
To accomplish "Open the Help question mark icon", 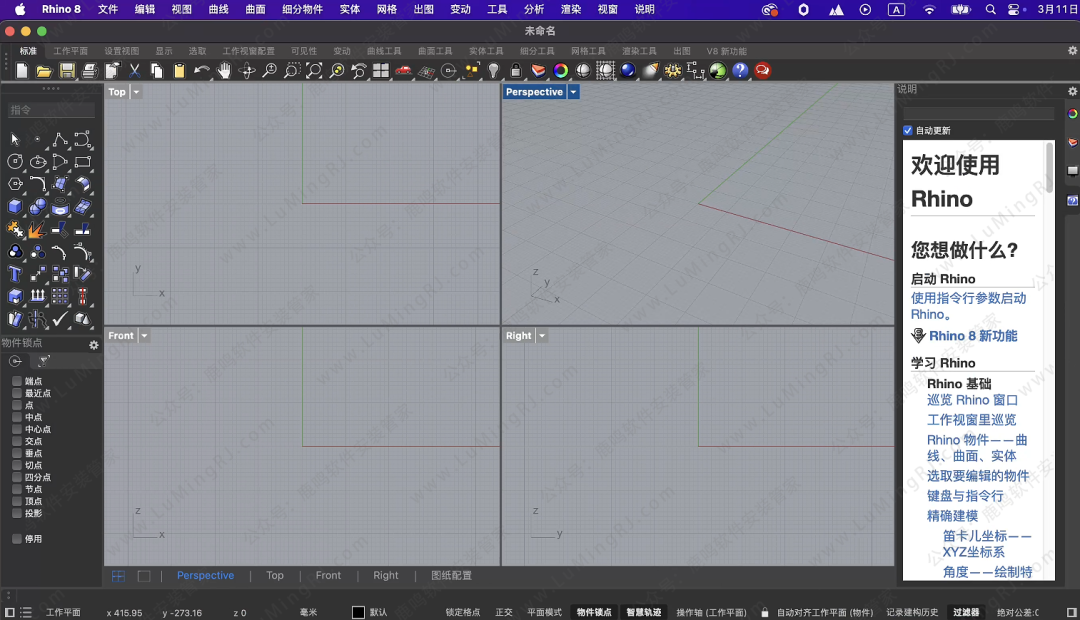I will click(x=740, y=71).
